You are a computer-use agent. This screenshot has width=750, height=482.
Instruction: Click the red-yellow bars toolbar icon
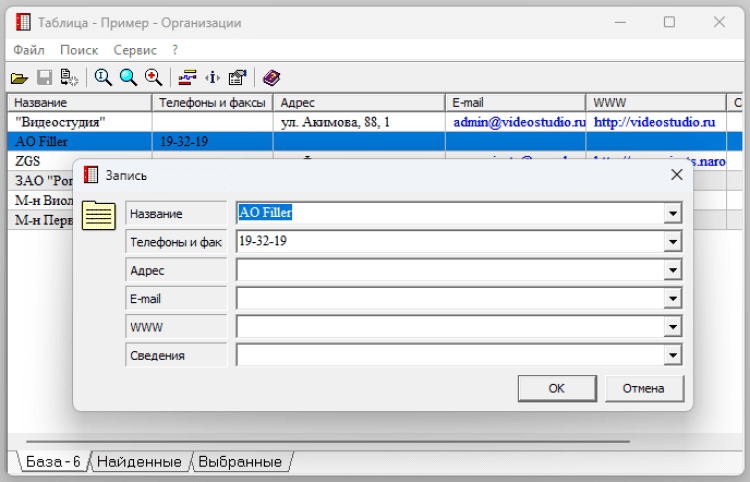coord(188,77)
